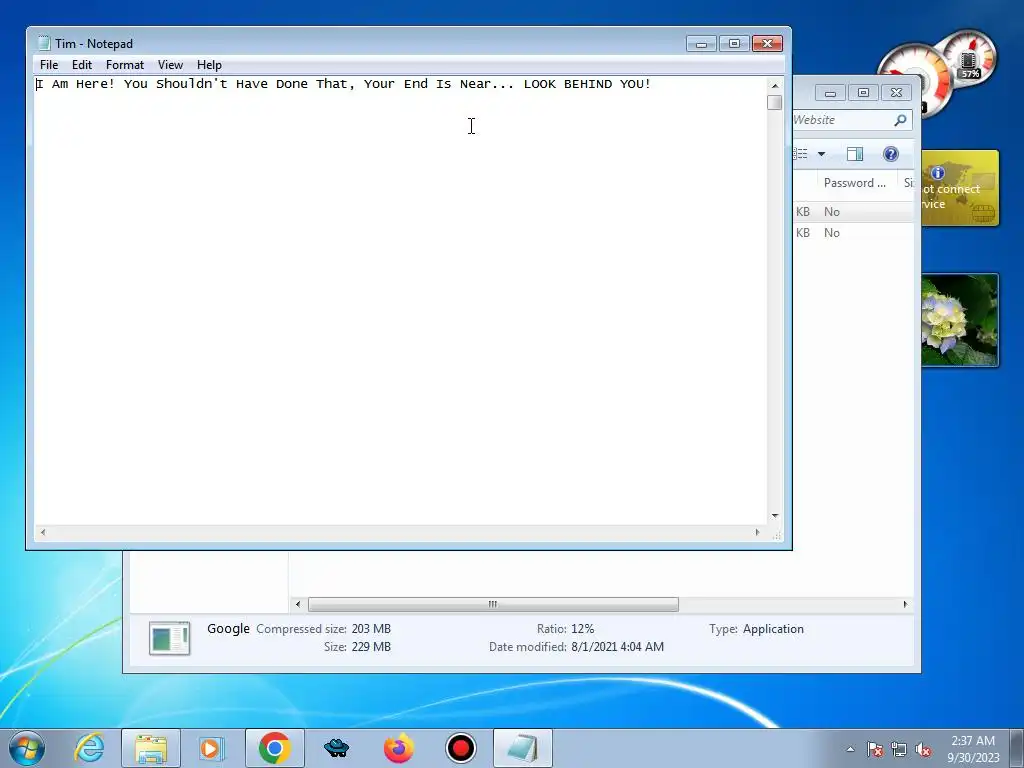The image size is (1024, 768).
Task: Toggle the preview pane icon in Explorer
Action: (854, 154)
